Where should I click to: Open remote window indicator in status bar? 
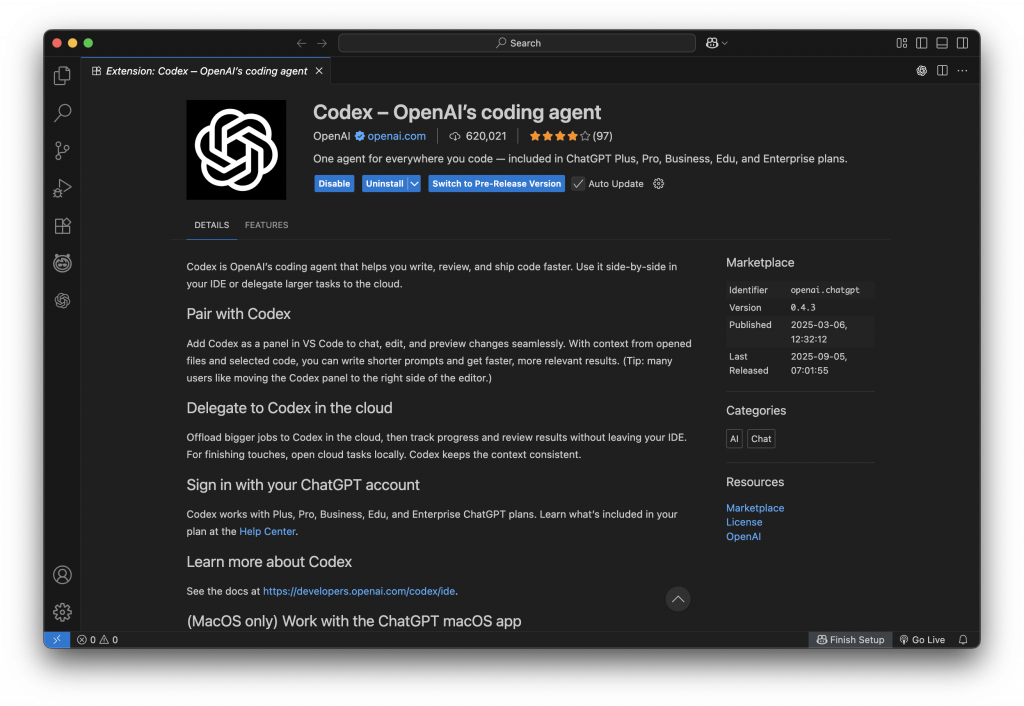(x=57, y=639)
